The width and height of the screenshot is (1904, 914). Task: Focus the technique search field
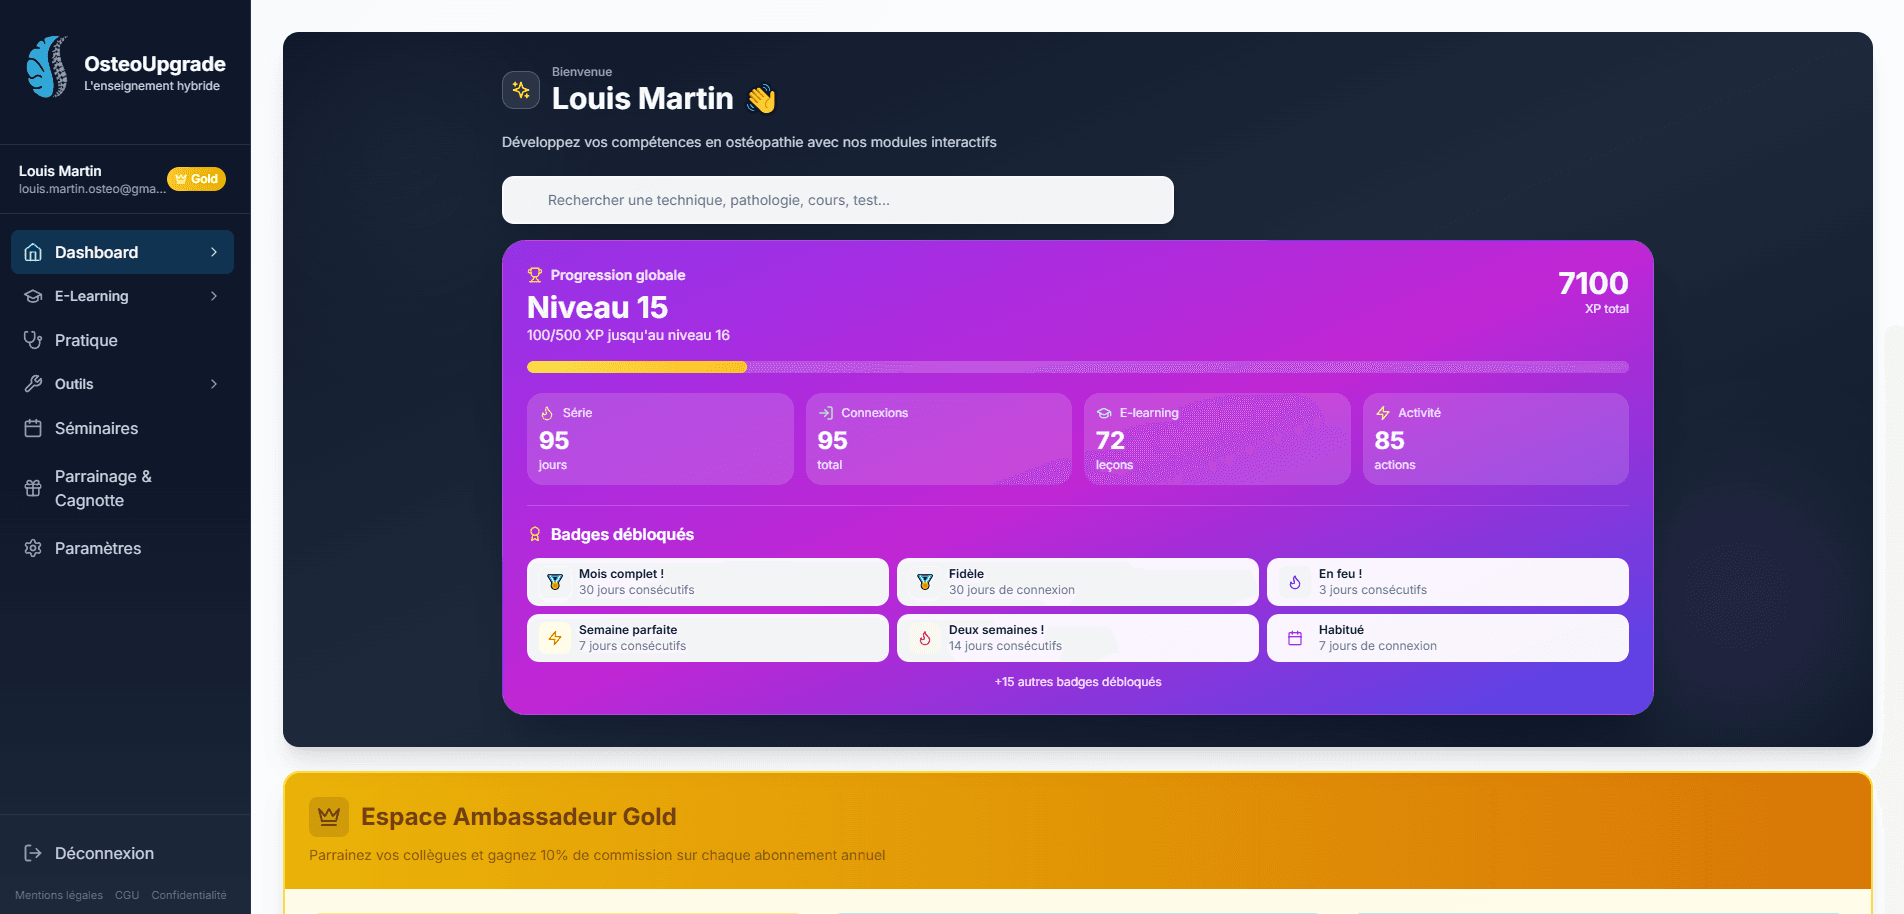point(838,200)
